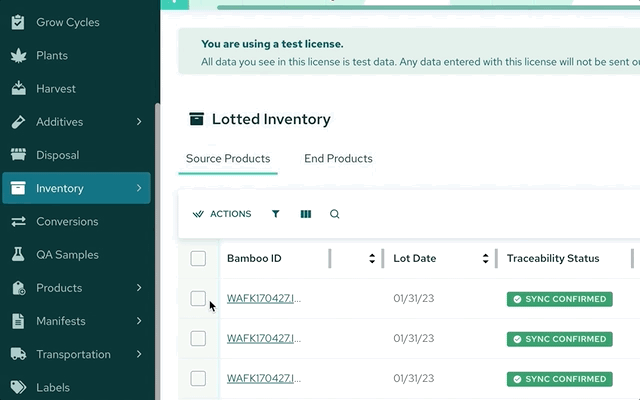
Task: Switch to Source Products tab
Action: click(228, 158)
